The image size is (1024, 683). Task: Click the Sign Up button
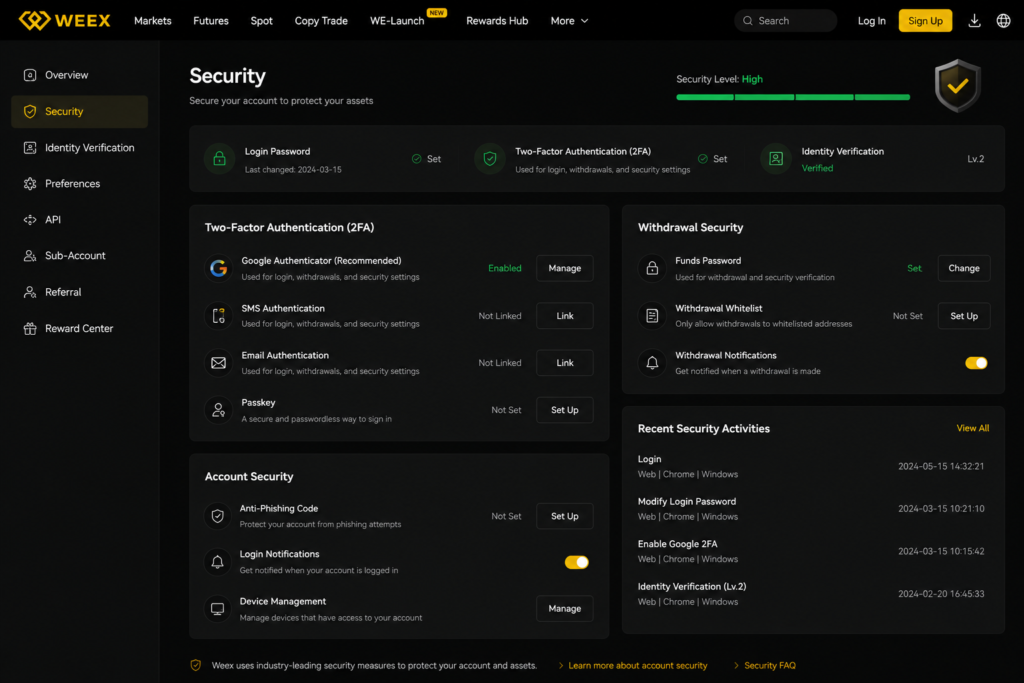click(x=925, y=21)
